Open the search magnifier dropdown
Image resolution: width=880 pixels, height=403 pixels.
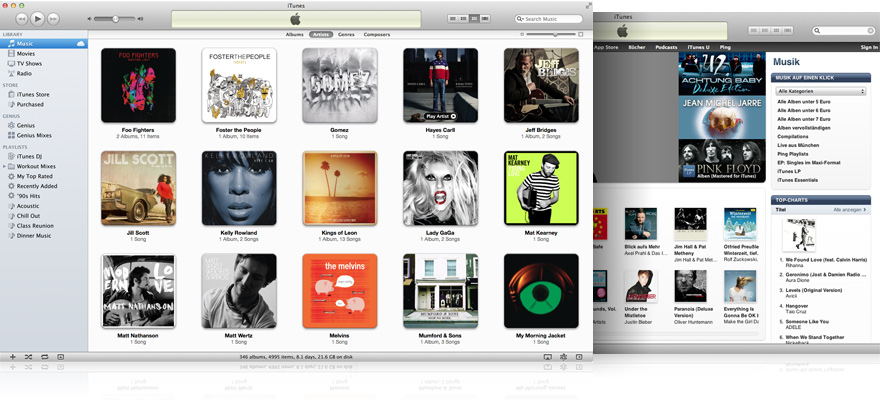click(521, 19)
